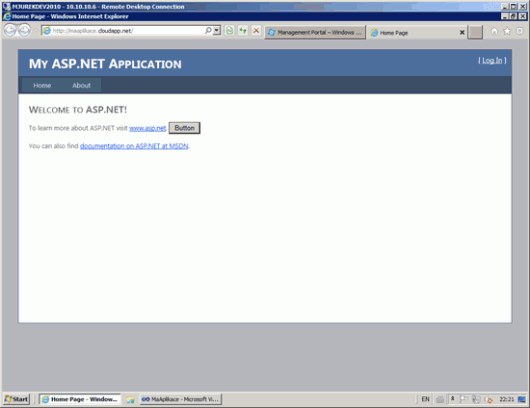The height and width of the screenshot is (408, 530).
Task: Go back with the browser back arrow
Action: pyautogui.click(x=10, y=31)
